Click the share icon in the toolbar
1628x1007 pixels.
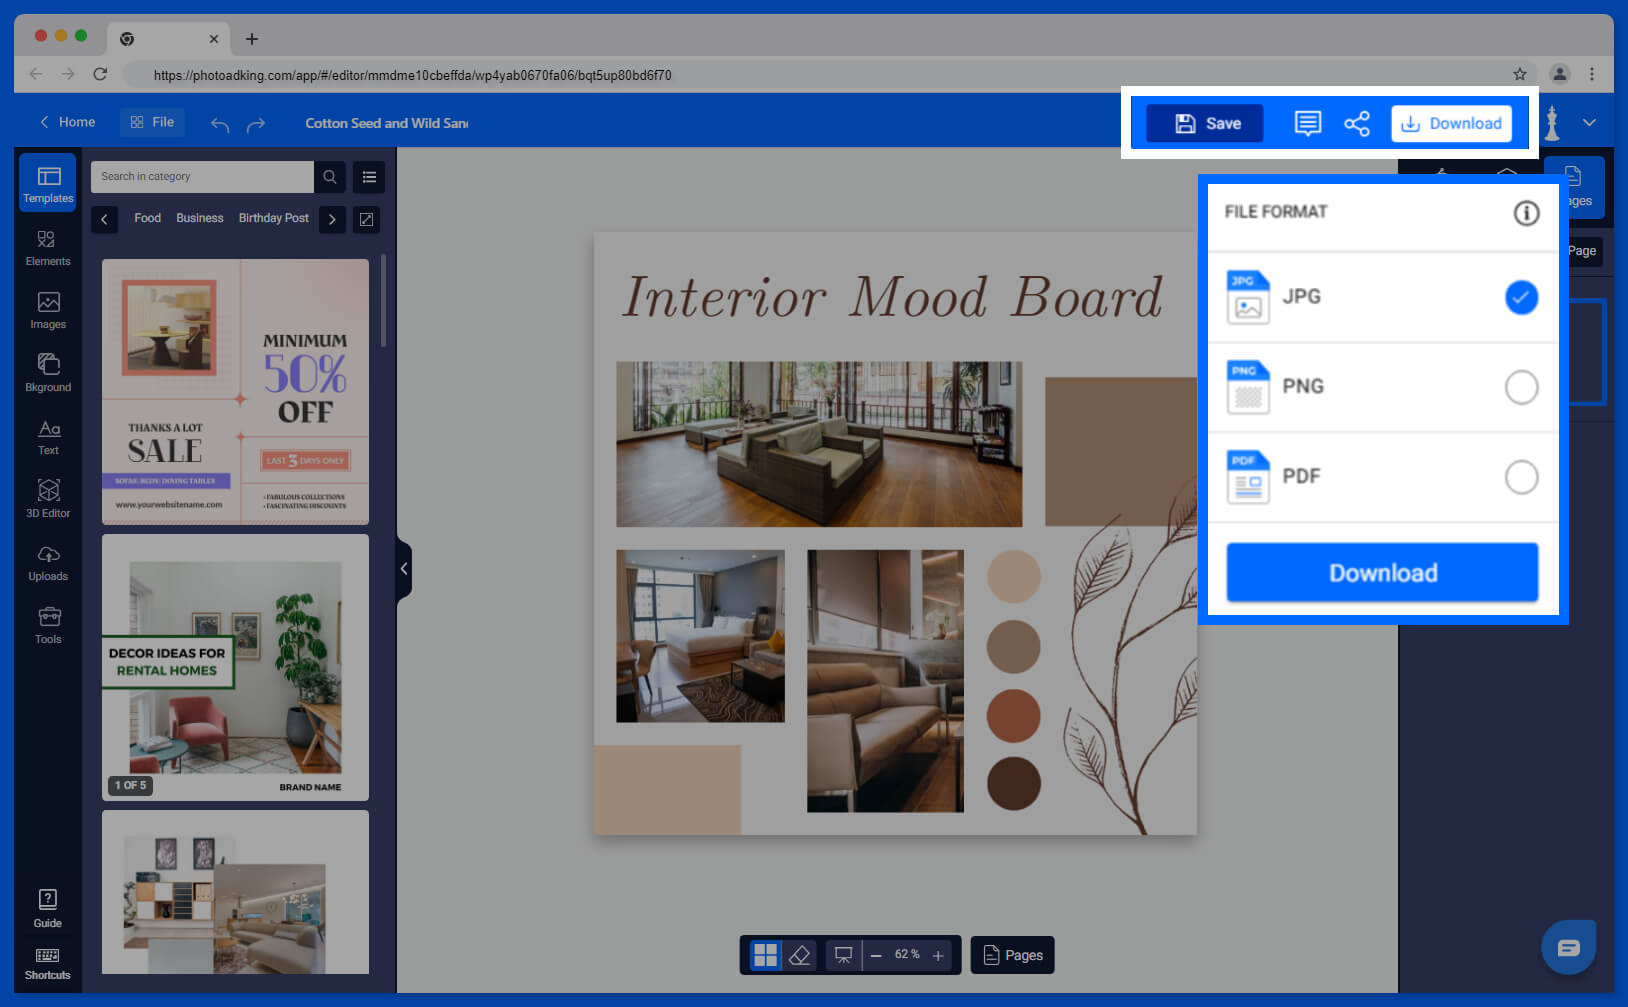pyautogui.click(x=1357, y=123)
